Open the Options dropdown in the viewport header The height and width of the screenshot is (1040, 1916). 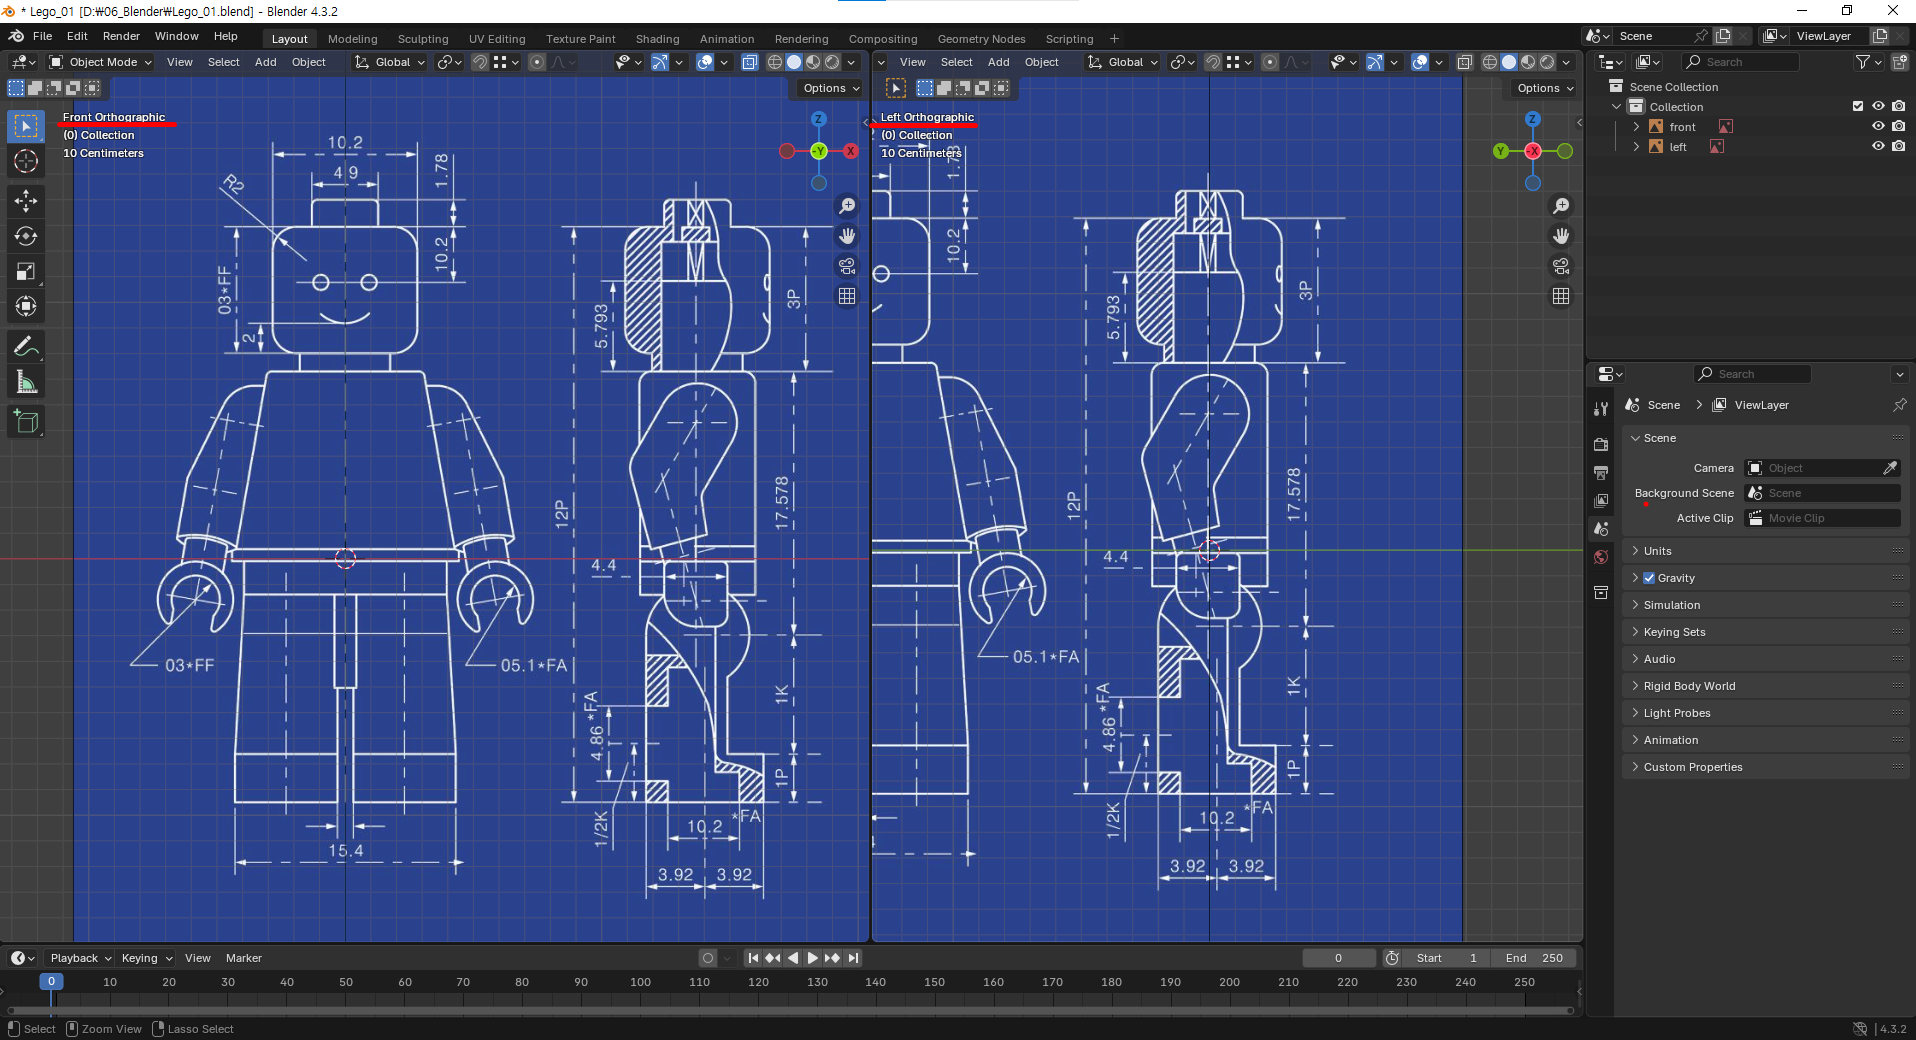pyautogui.click(x=828, y=88)
